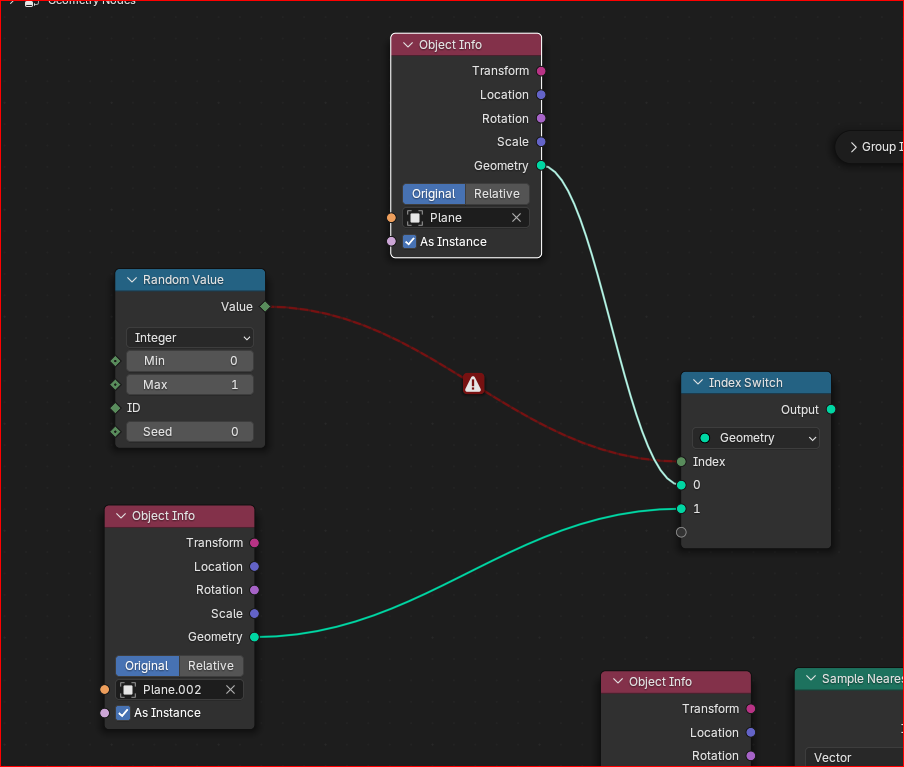Select Original mode on Plane Object Info
This screenshot has width=904, height=767.
(x=434, y=194)
